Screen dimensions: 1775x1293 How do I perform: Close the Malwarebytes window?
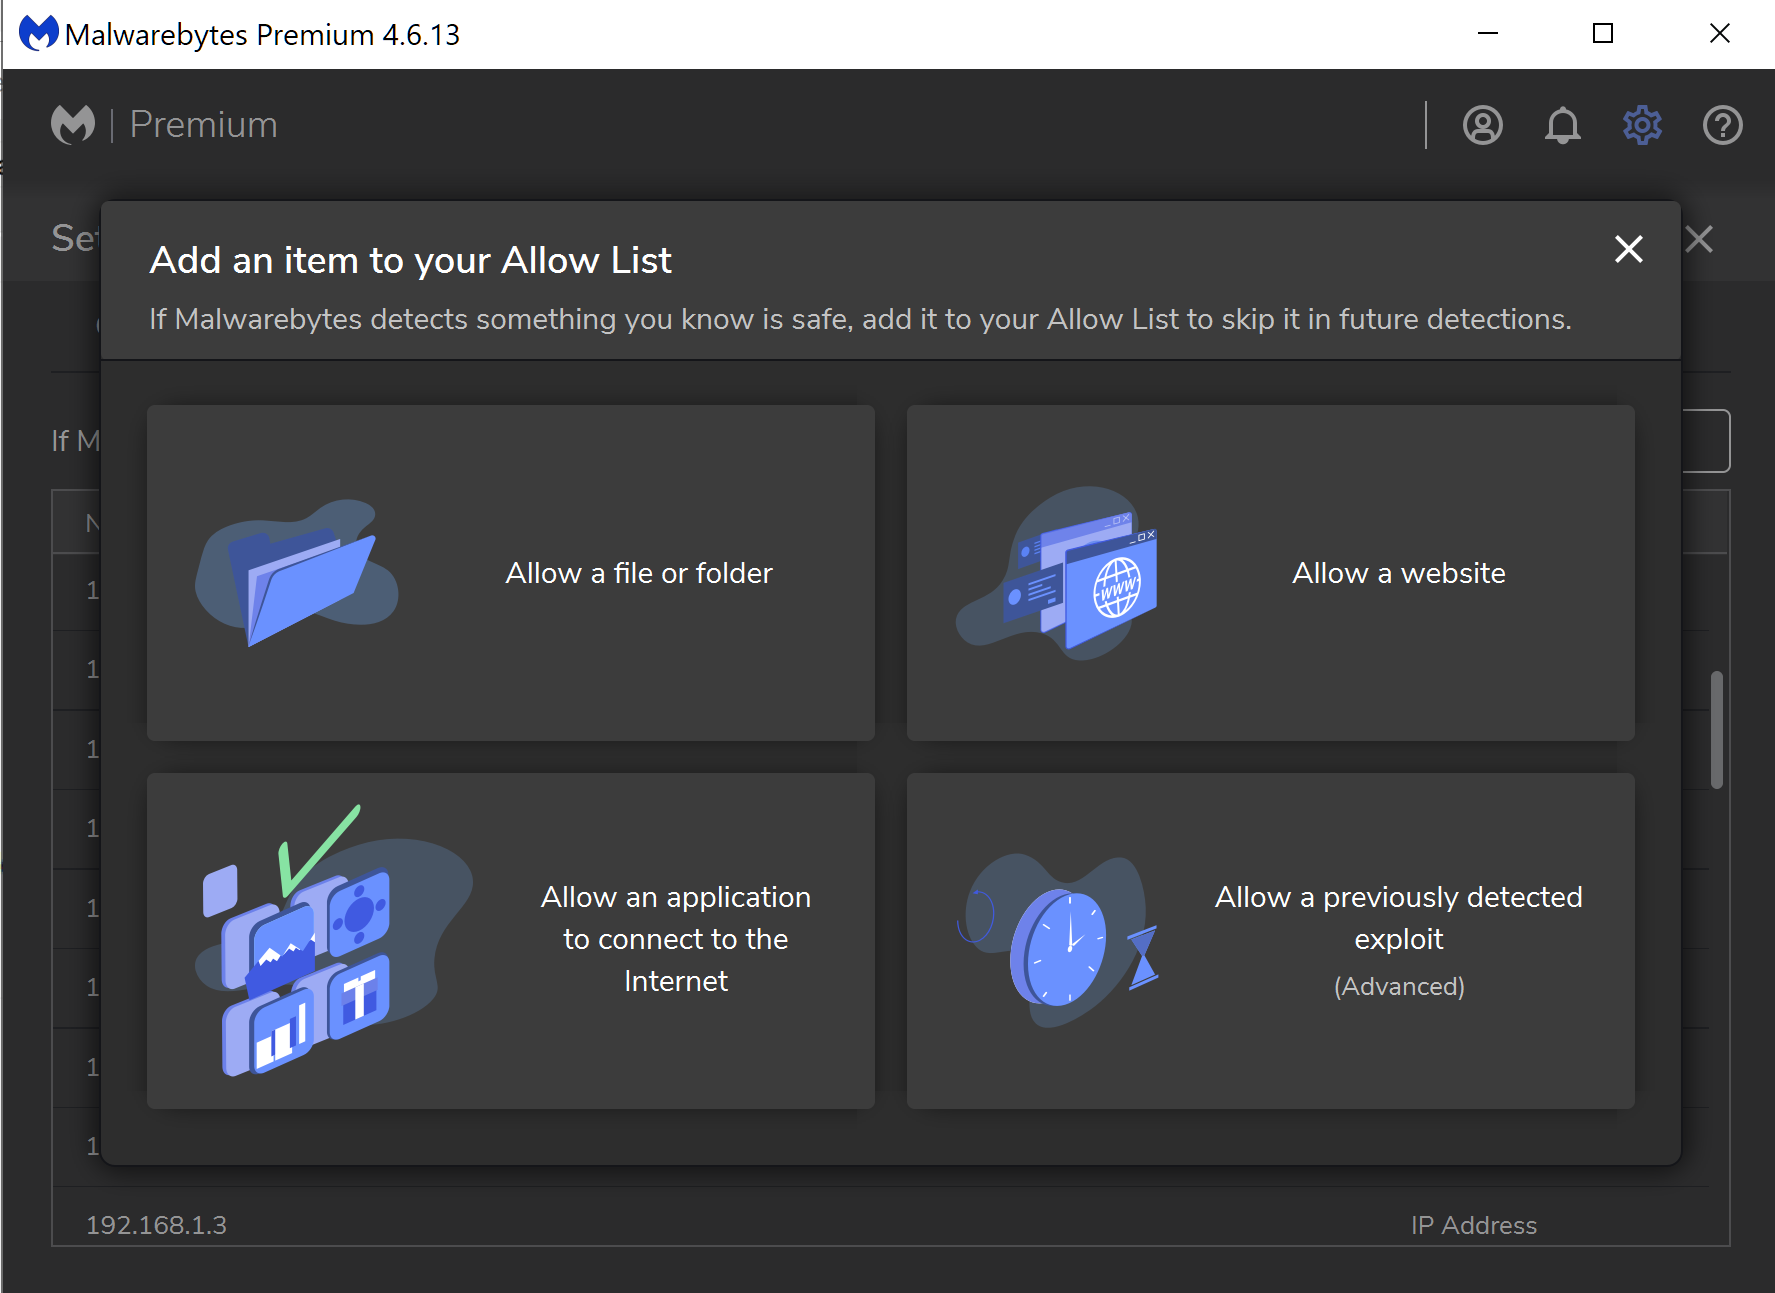pos(1719,34)
